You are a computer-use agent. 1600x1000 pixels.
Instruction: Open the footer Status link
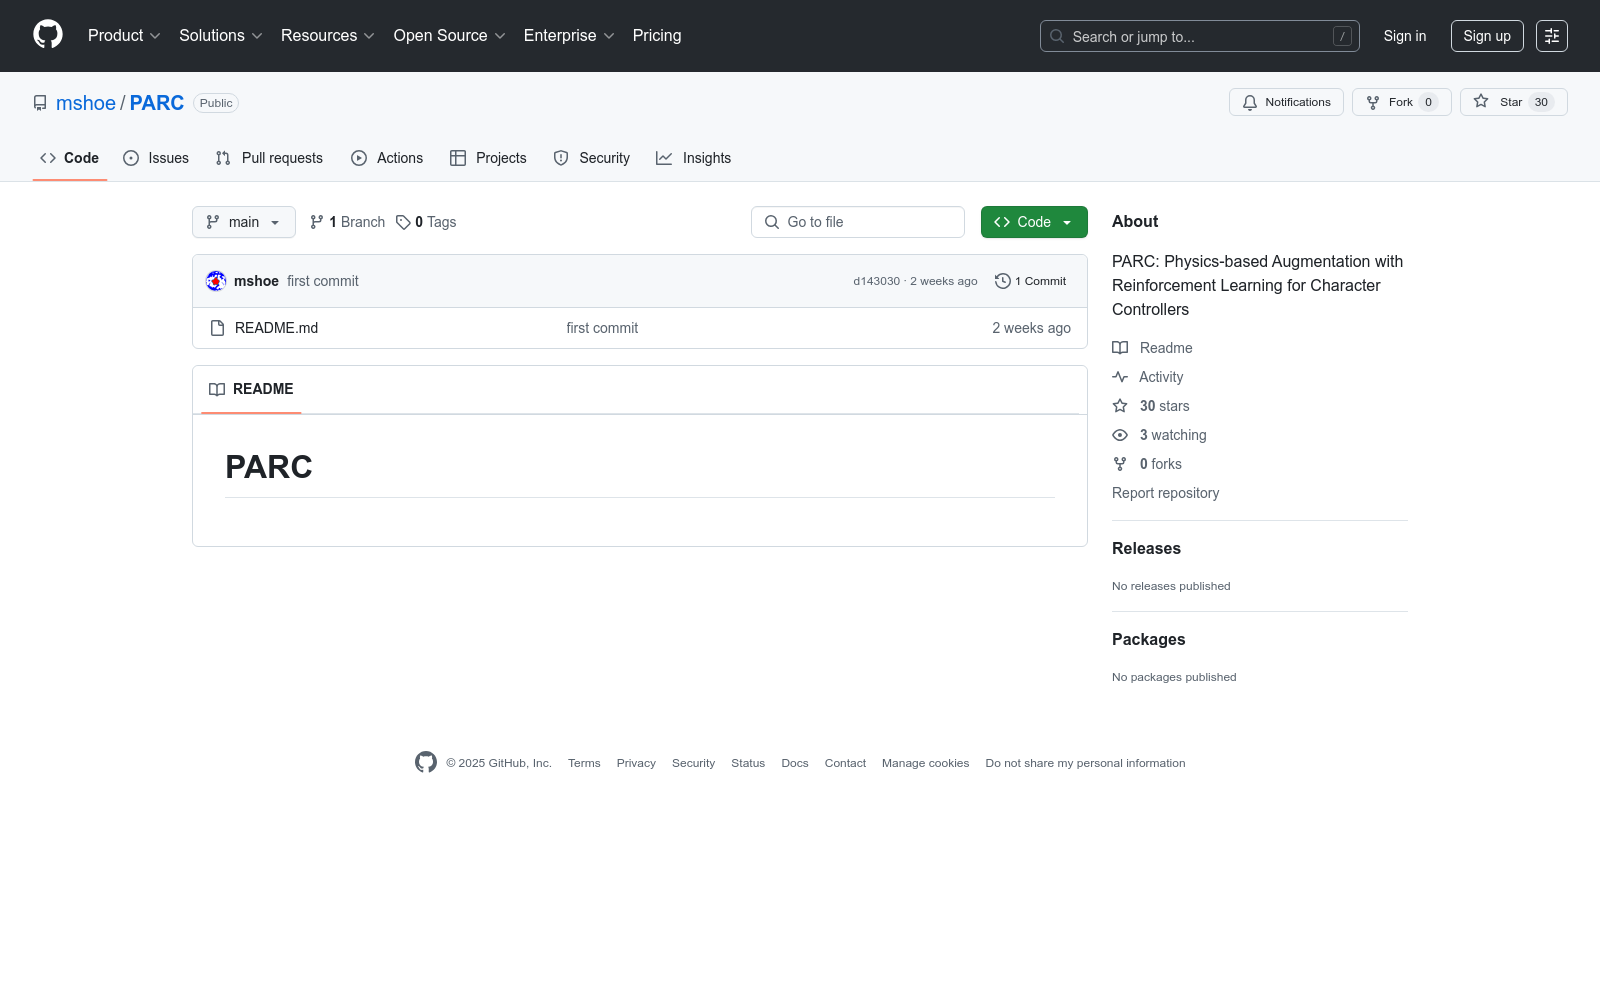748,763
